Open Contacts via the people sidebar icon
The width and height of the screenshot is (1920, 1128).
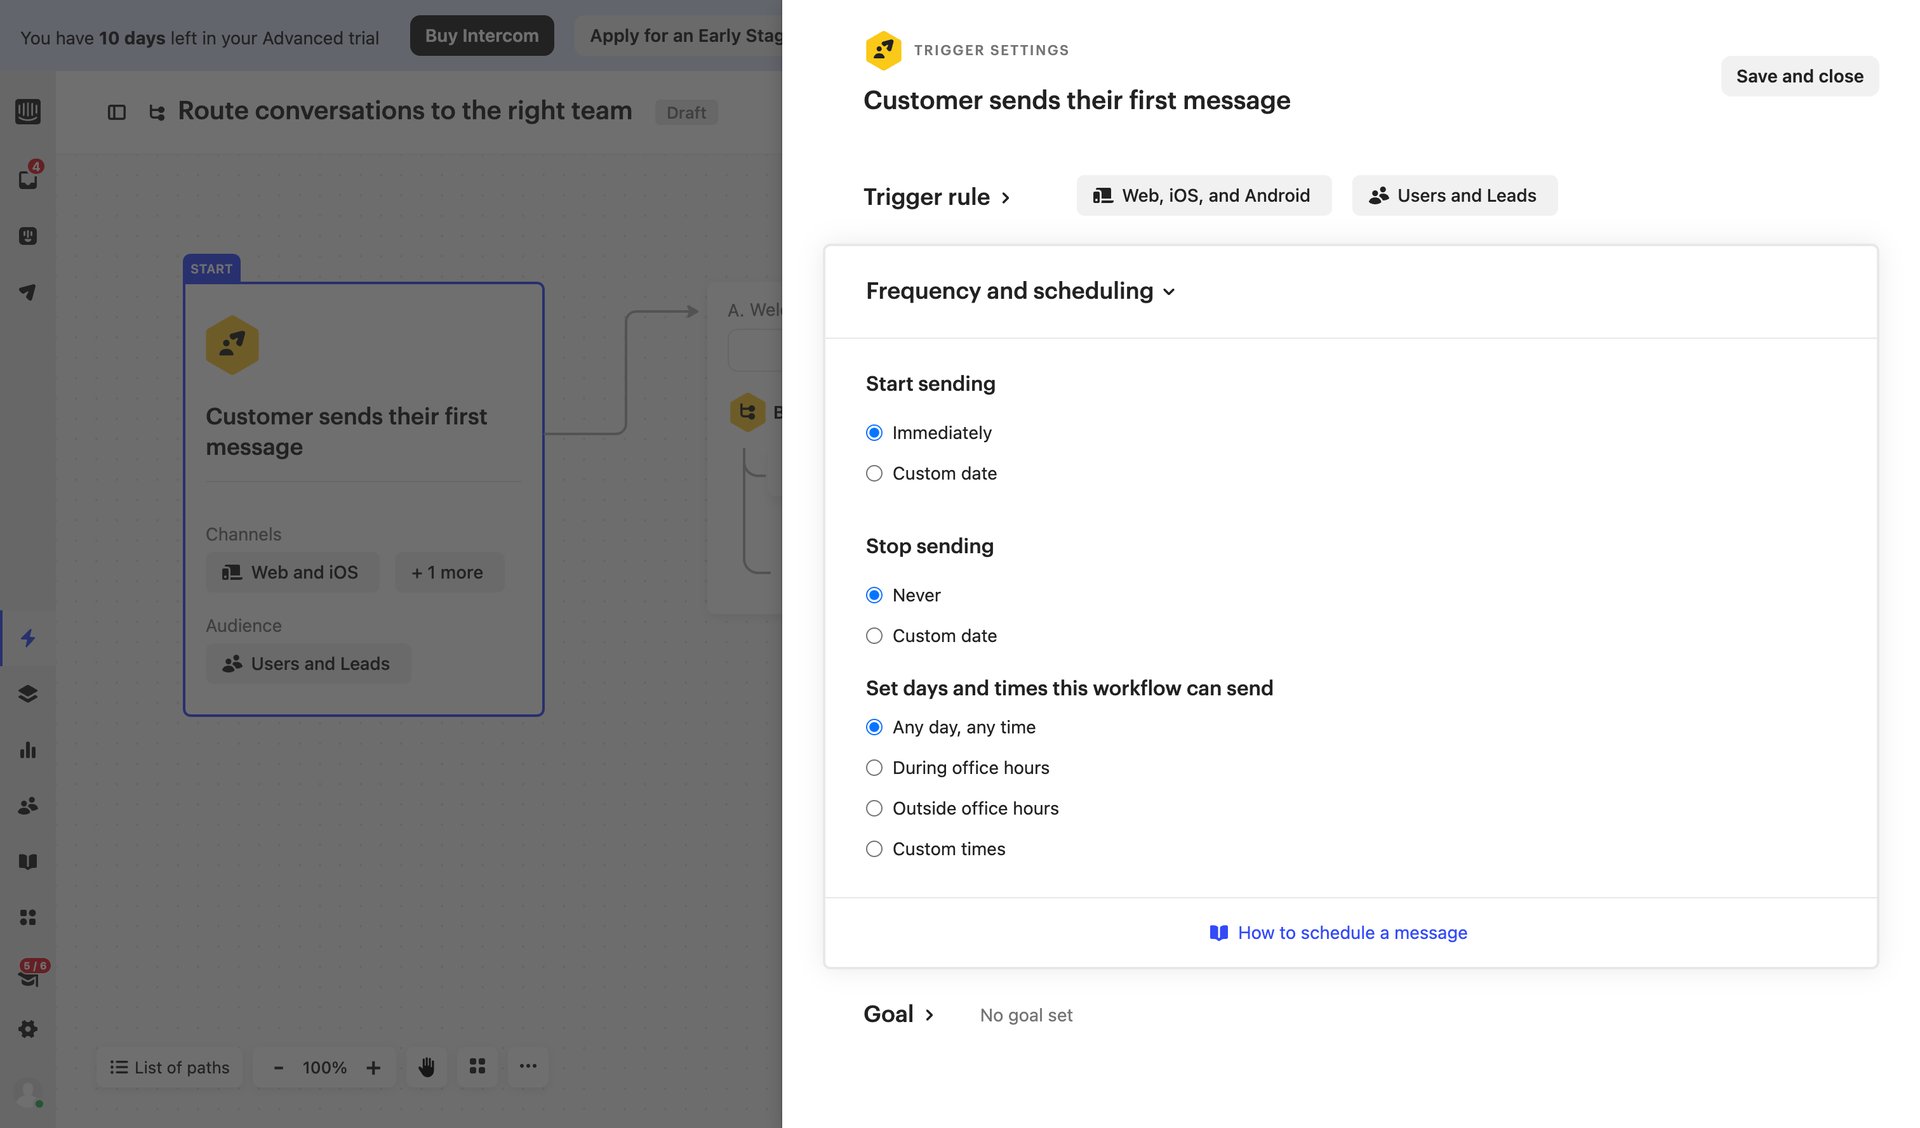pyautogui.click(x=28, y=805)
